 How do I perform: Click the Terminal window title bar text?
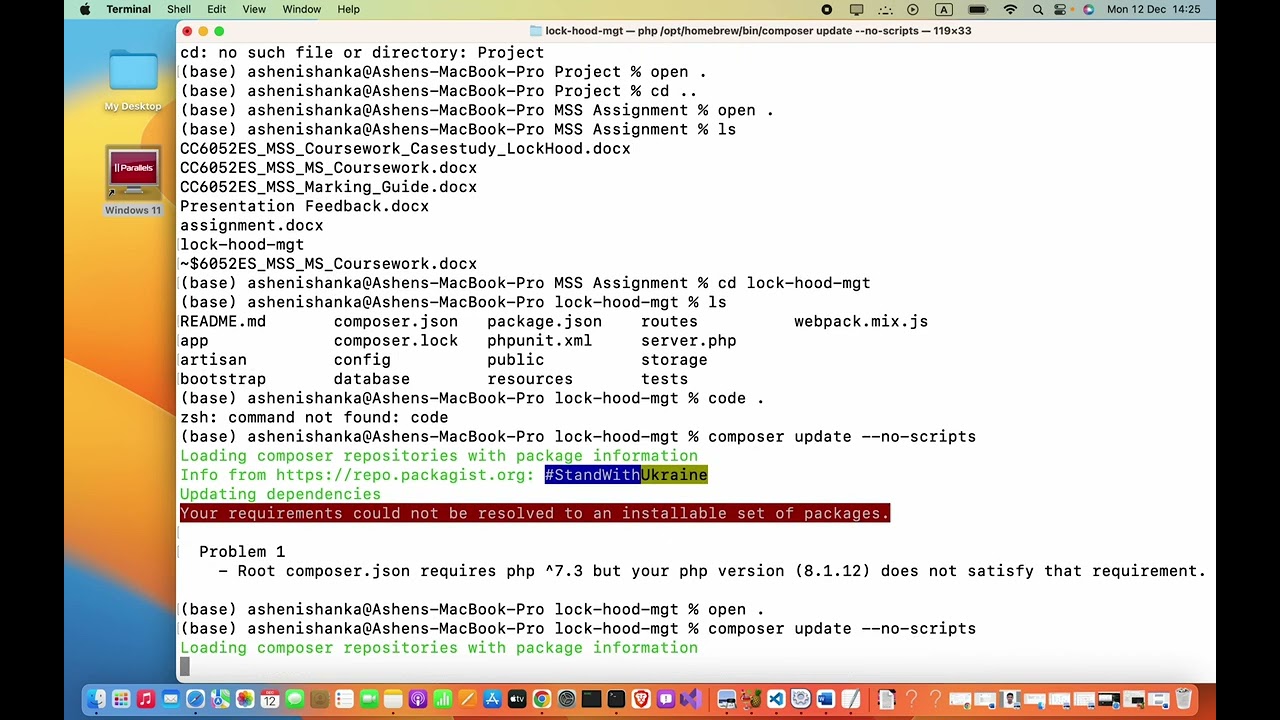tap(758, 31)
